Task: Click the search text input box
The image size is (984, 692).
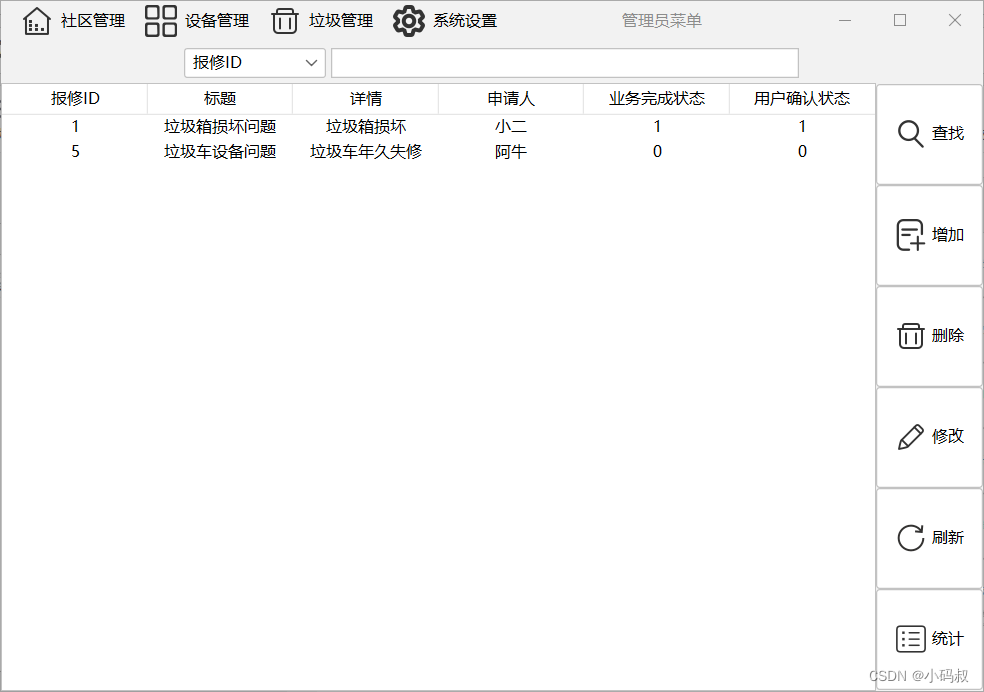Action: 565,63
